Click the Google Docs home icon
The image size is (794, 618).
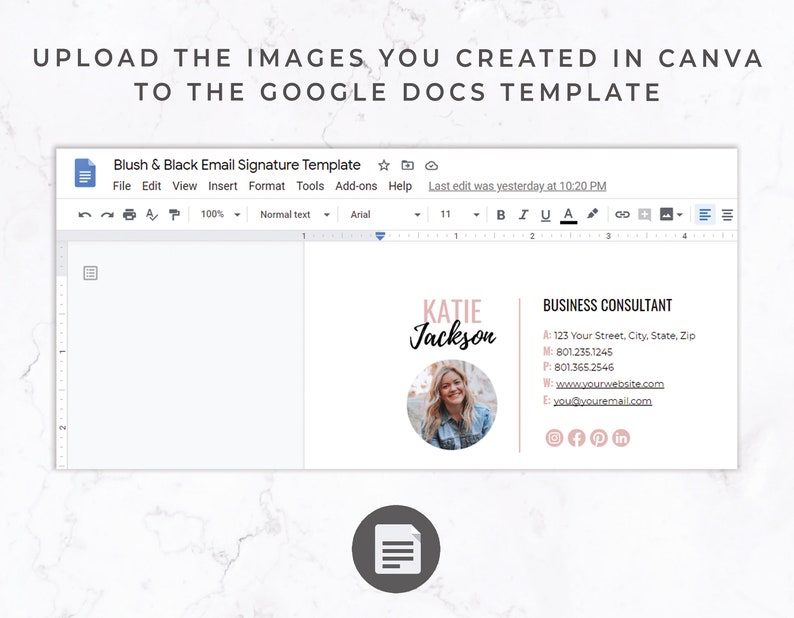(x=85, y=173)
